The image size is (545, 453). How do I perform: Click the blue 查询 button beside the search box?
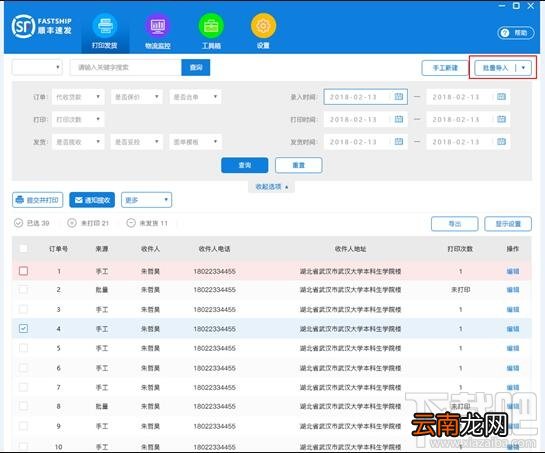tap(196, 67)
